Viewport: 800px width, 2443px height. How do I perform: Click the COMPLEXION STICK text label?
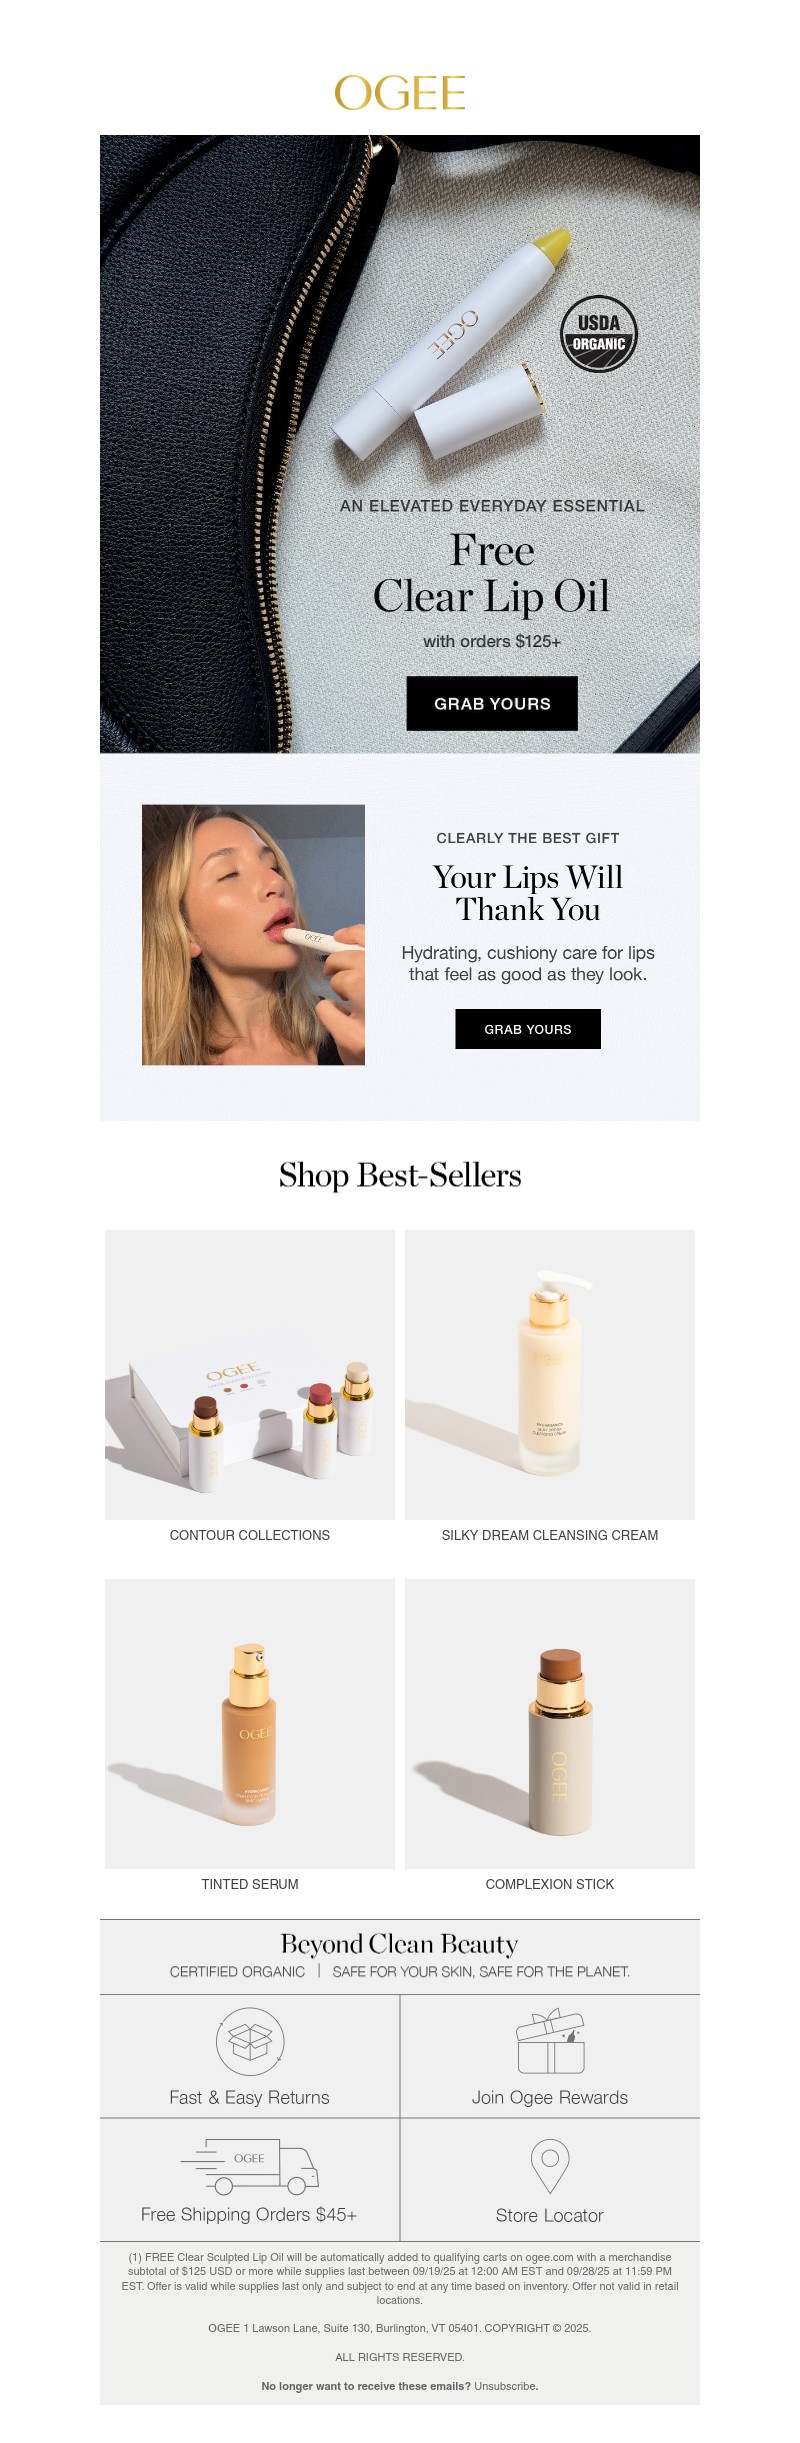[550, 1884]
